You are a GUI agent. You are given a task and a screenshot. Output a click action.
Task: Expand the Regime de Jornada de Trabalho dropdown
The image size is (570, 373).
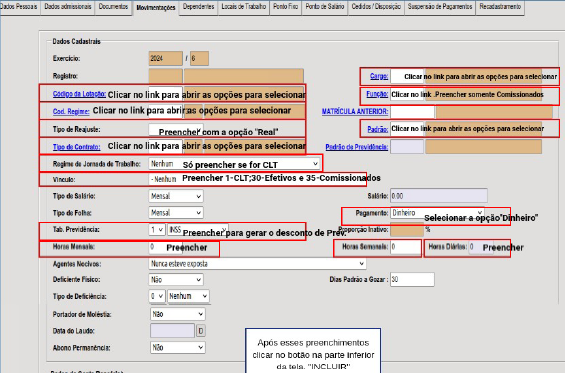(x=234, y=164)
